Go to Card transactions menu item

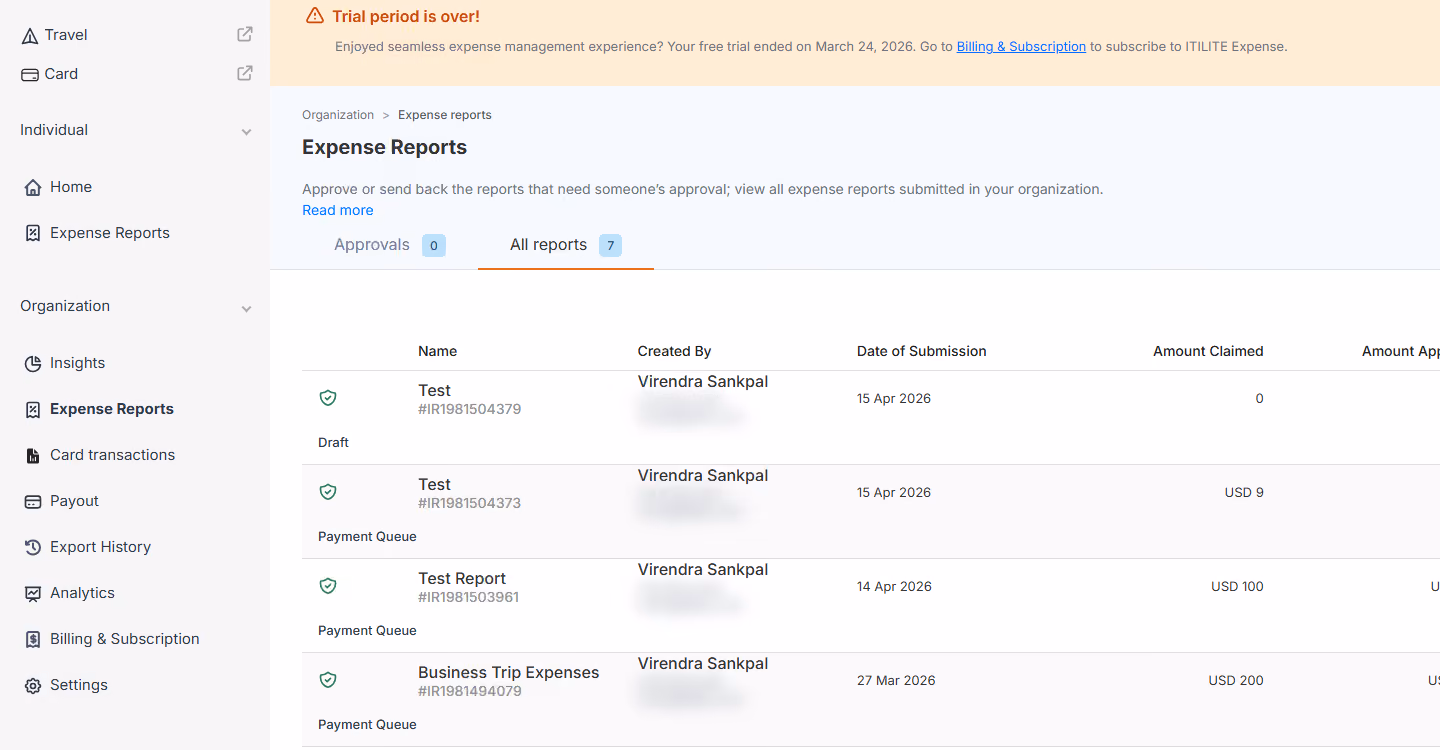coord(112,455)
